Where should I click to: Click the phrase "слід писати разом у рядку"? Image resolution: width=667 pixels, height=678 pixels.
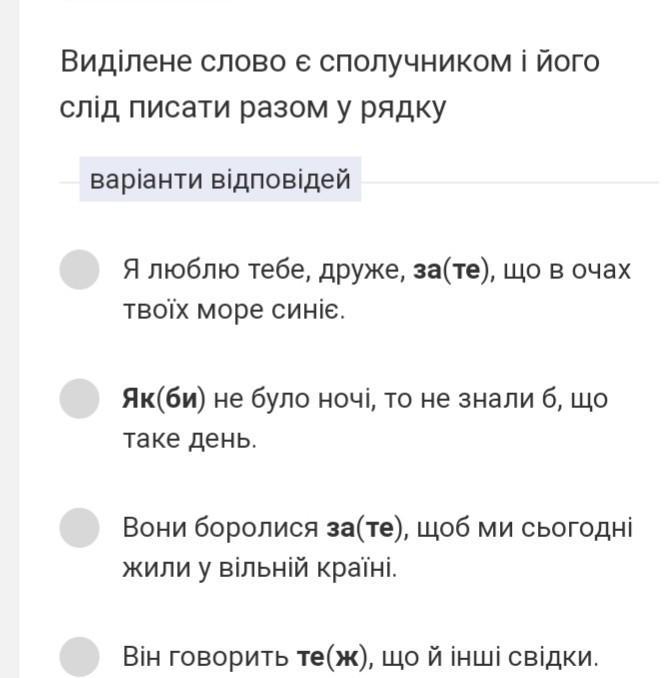click(253, 107)
